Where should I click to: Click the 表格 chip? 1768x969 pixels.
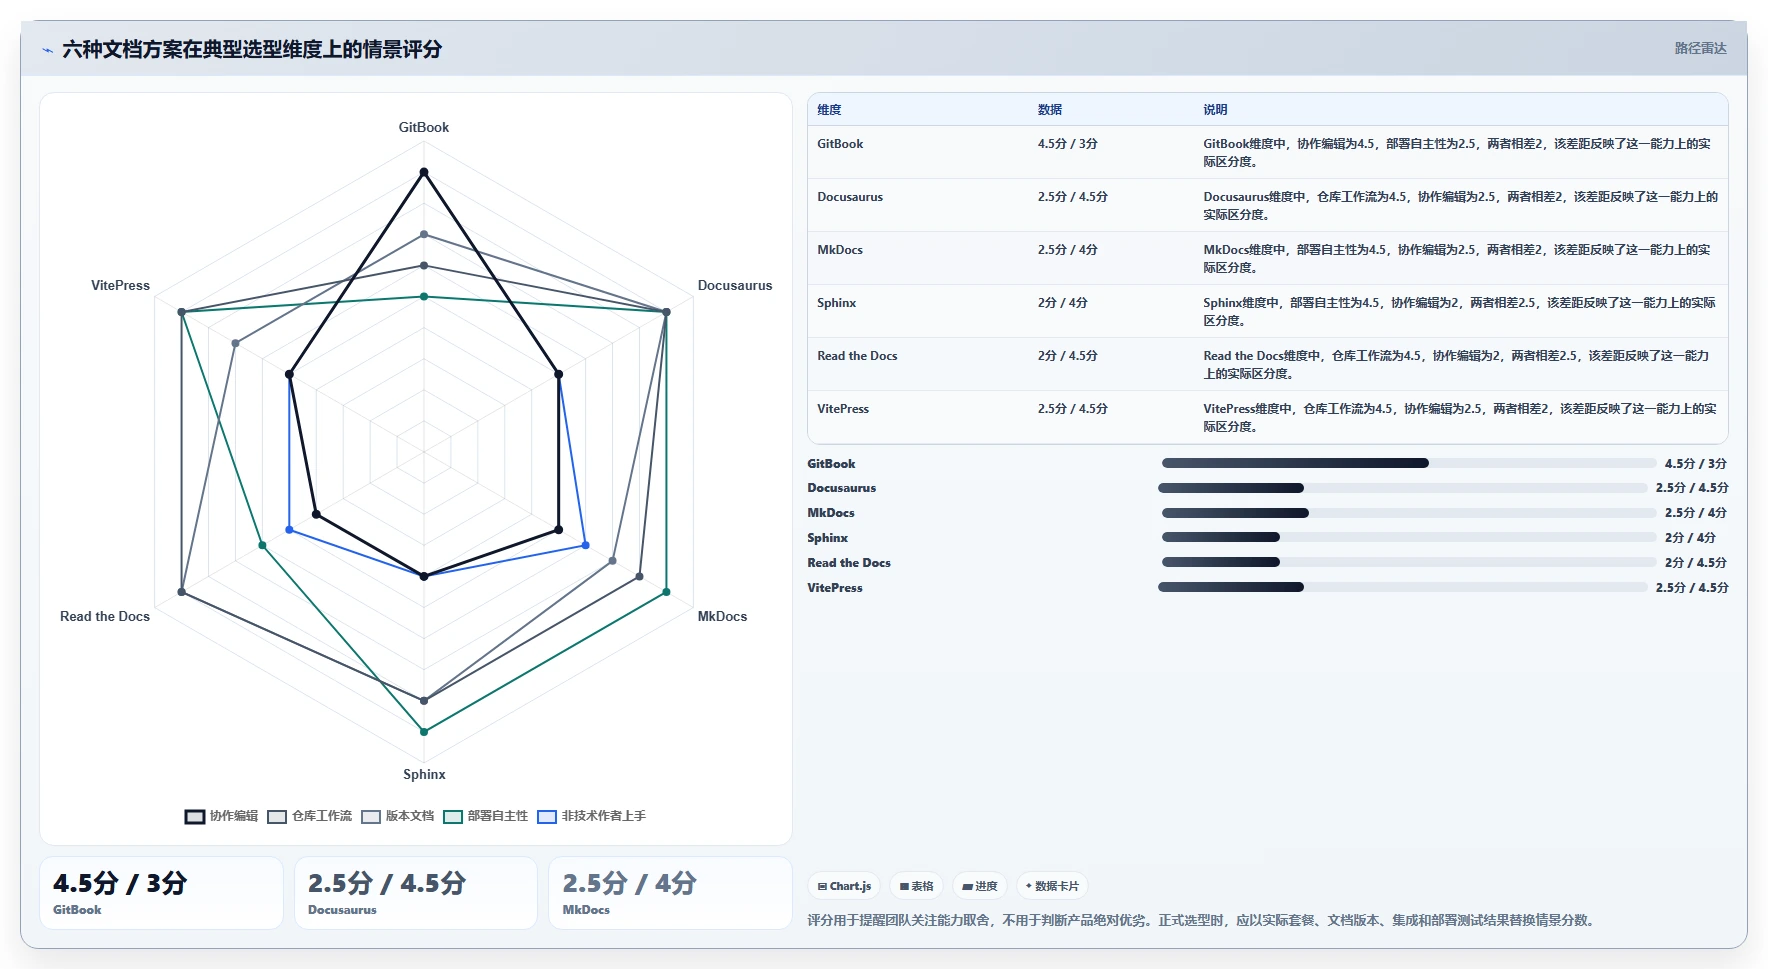[916, 886]
